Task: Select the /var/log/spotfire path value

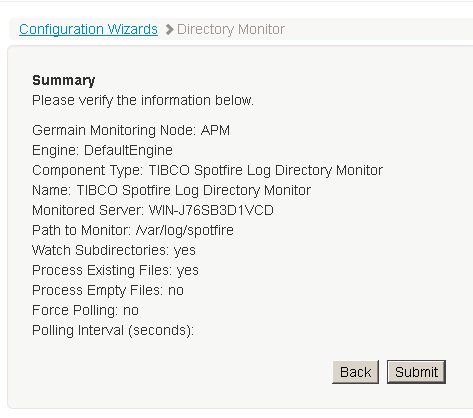Action: pyautogui.click(x=185, y=230)
